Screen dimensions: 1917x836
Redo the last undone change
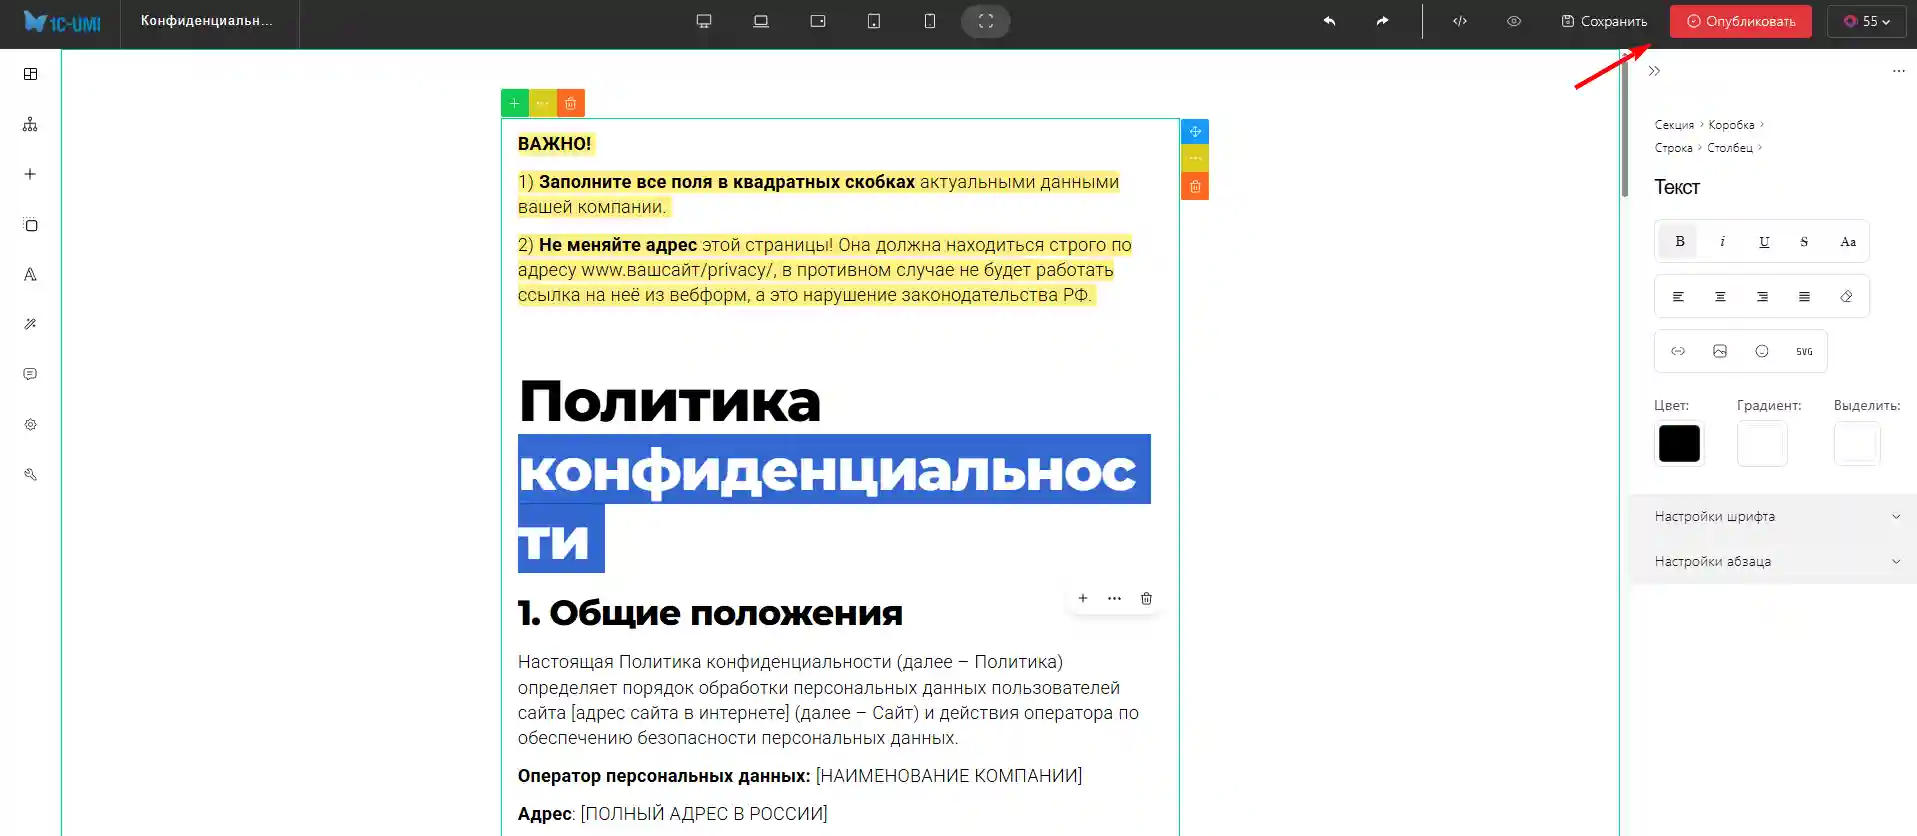point(1382,21)
